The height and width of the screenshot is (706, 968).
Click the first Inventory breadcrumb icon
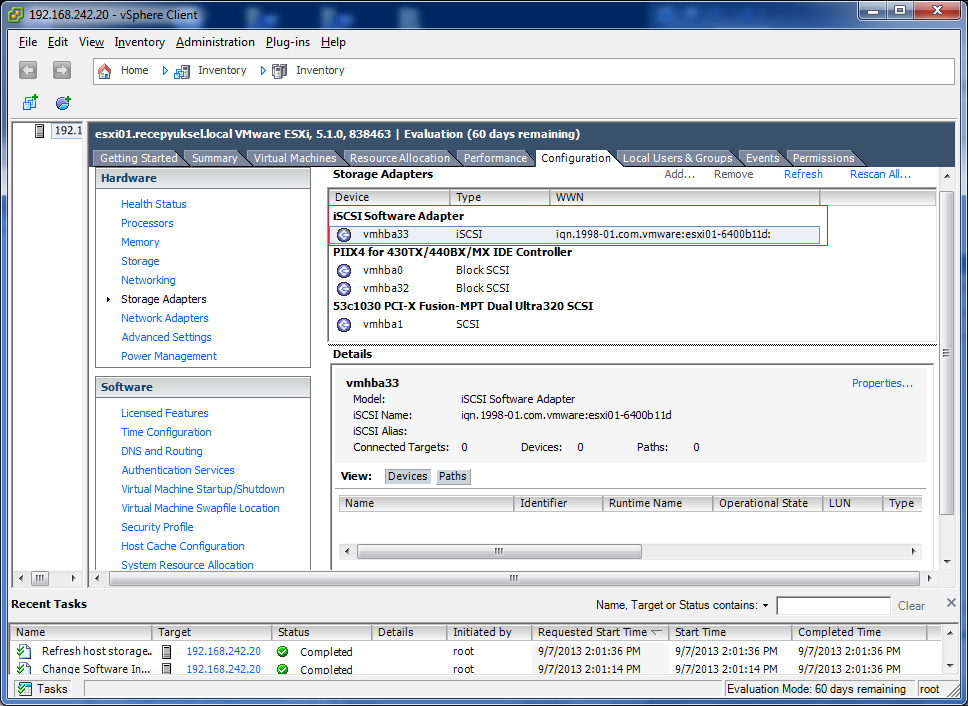click(182, 71)
